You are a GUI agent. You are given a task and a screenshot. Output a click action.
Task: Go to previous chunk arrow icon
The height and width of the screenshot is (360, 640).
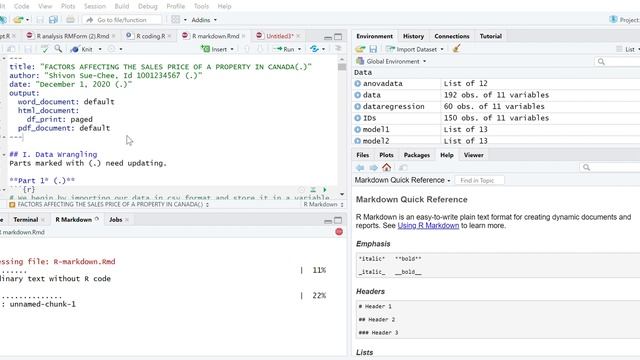point(247,49)
